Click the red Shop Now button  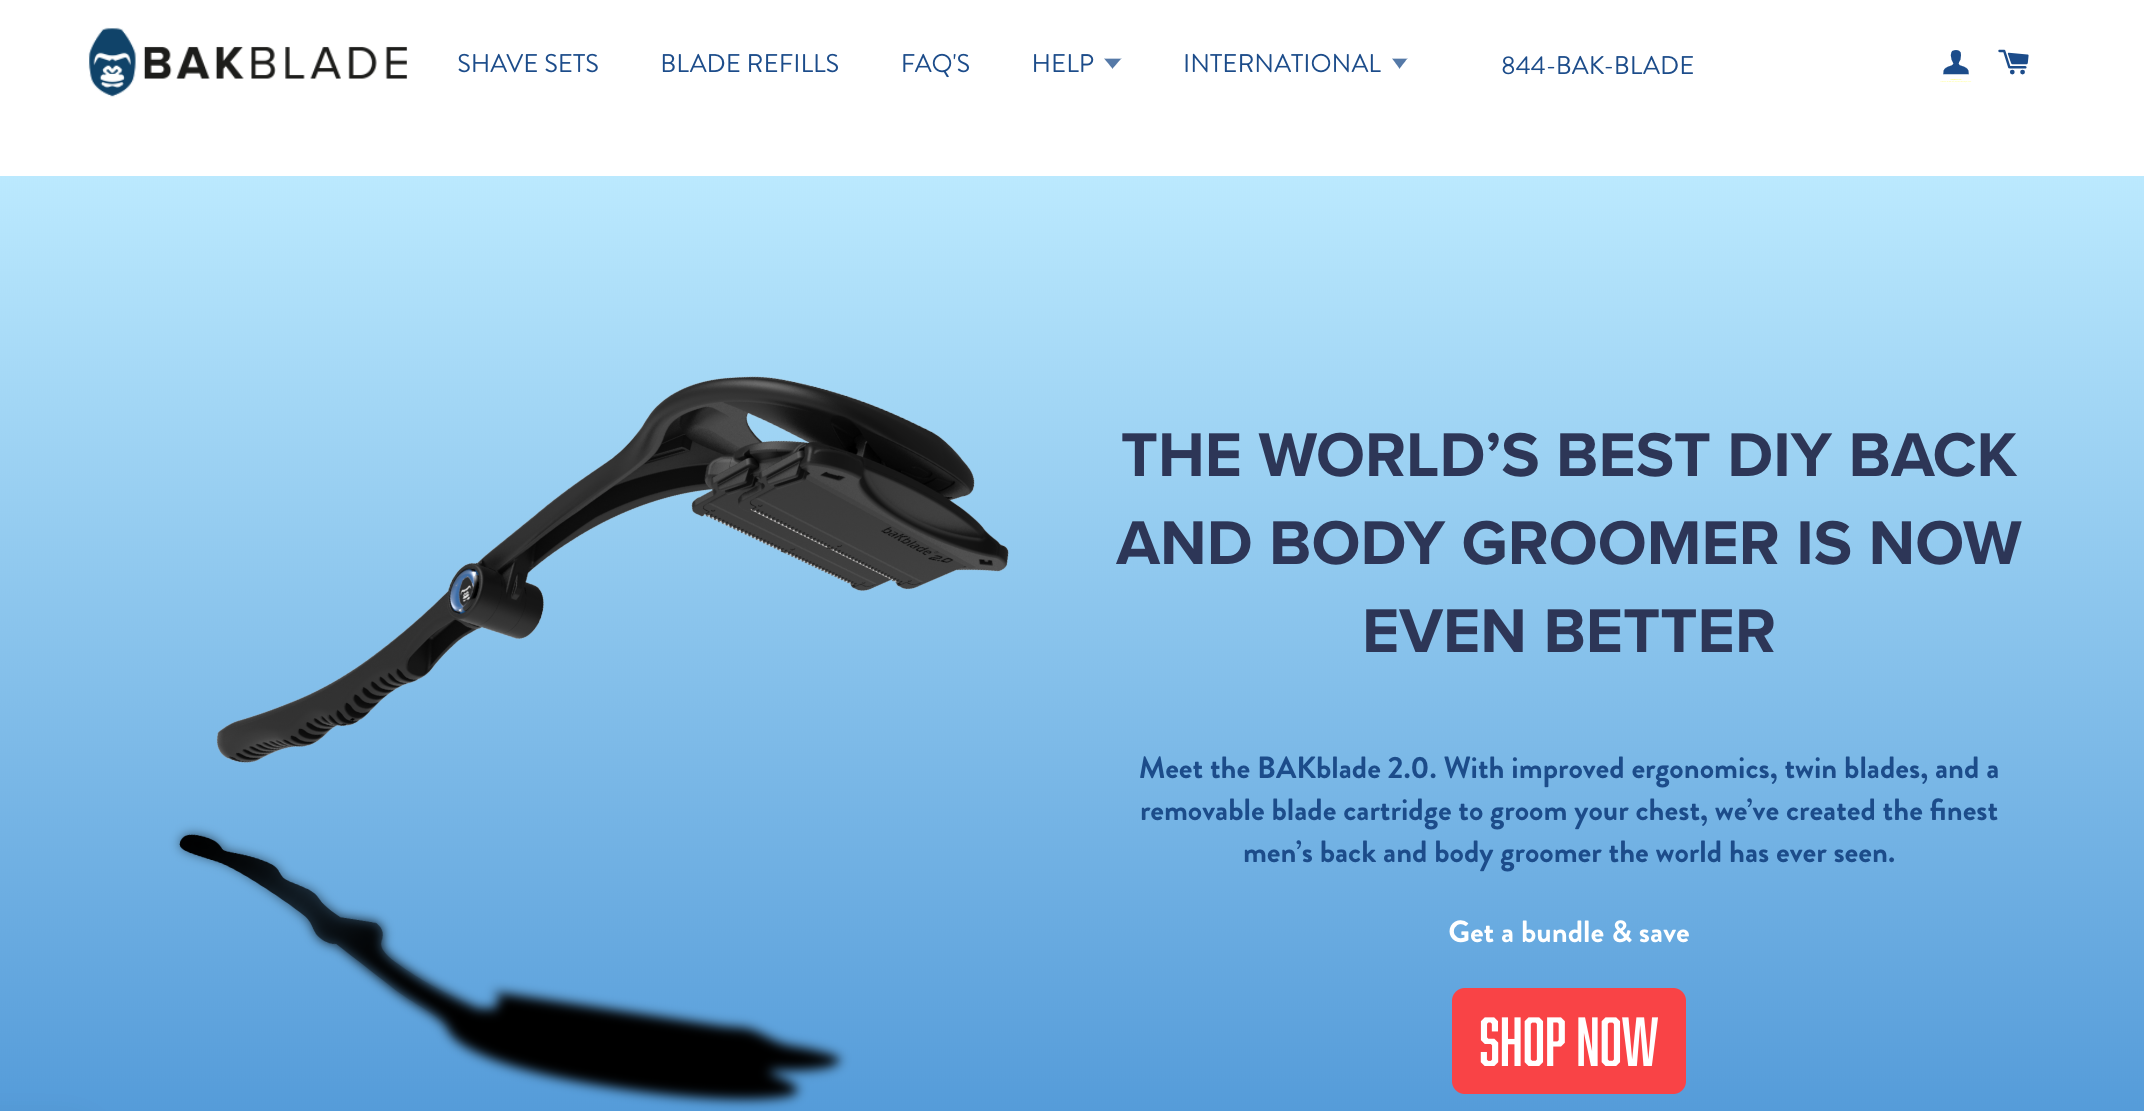[1568, 1040]
